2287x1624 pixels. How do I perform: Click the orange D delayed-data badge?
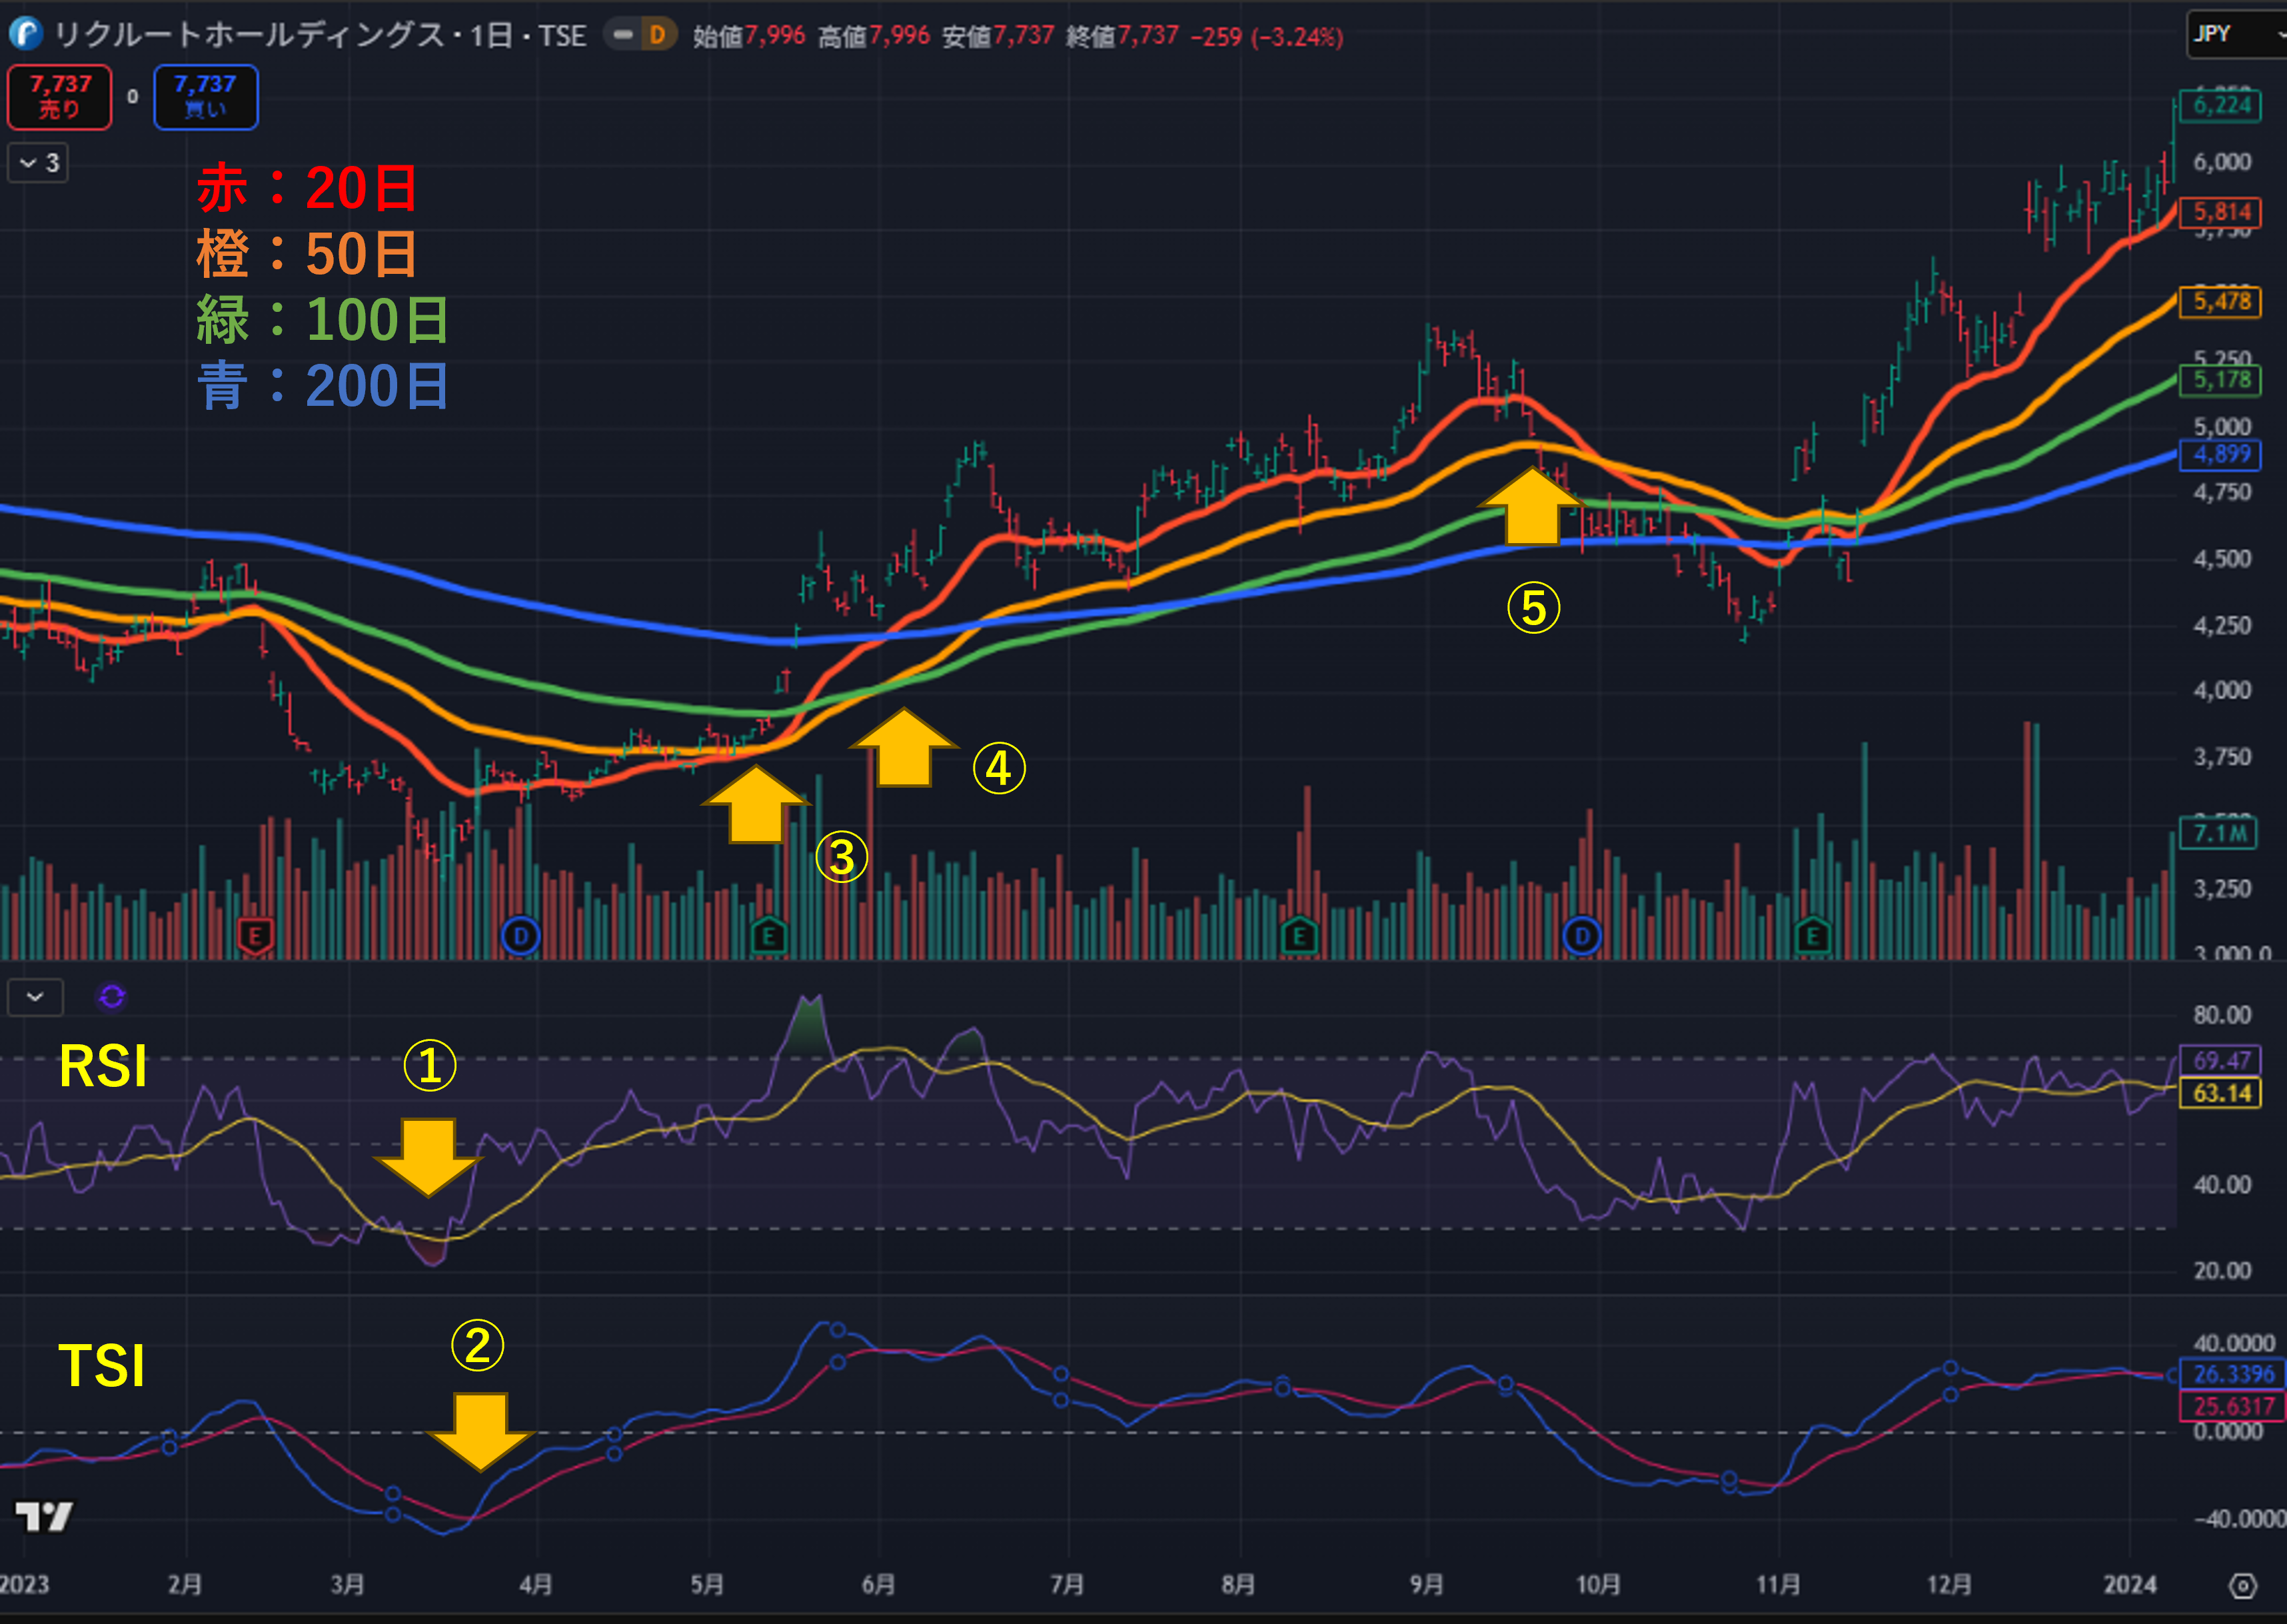click(657, 35)
